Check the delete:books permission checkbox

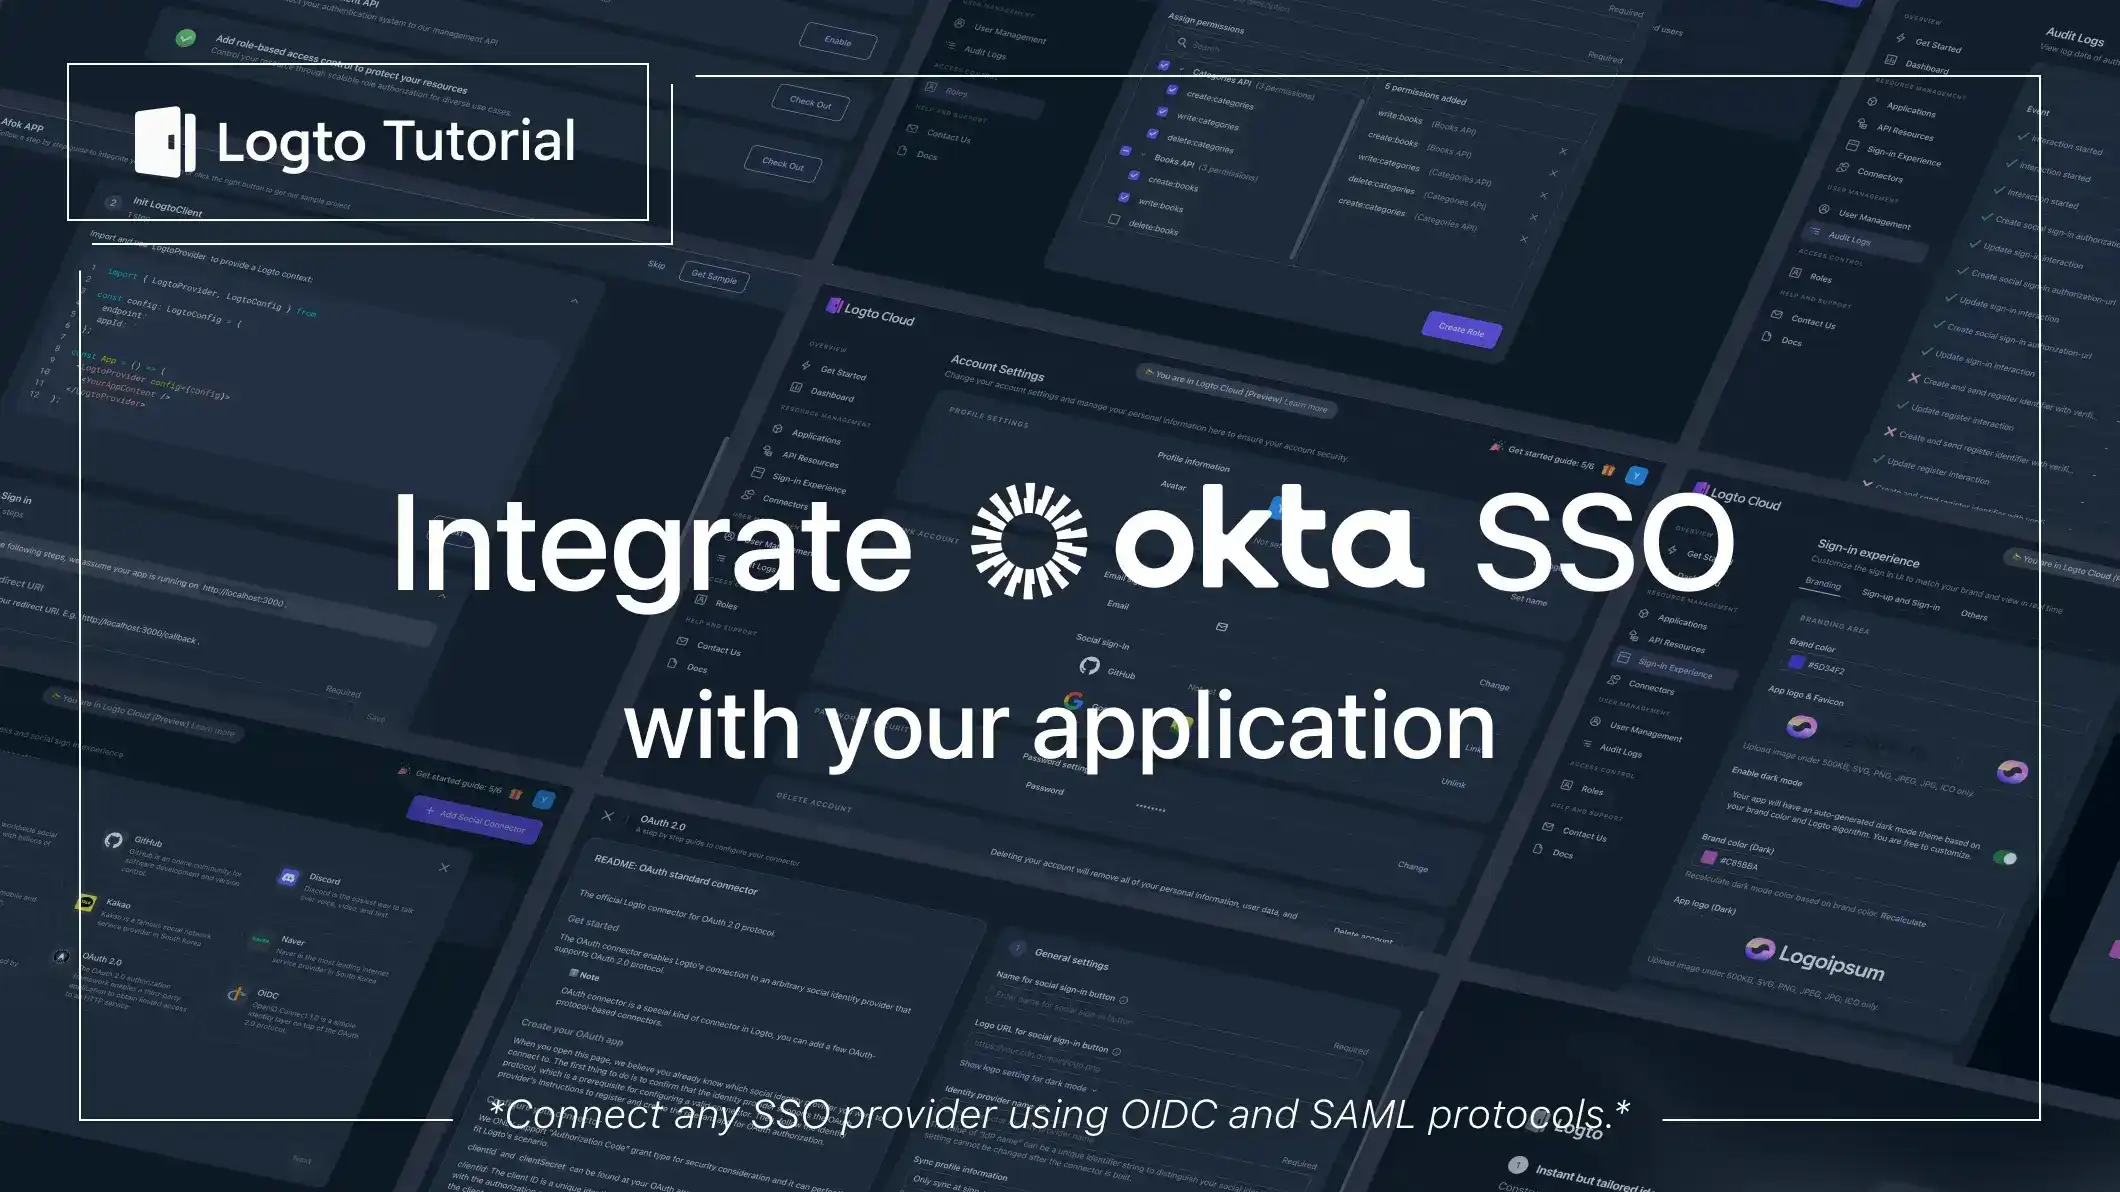(x=1114, y=219)
